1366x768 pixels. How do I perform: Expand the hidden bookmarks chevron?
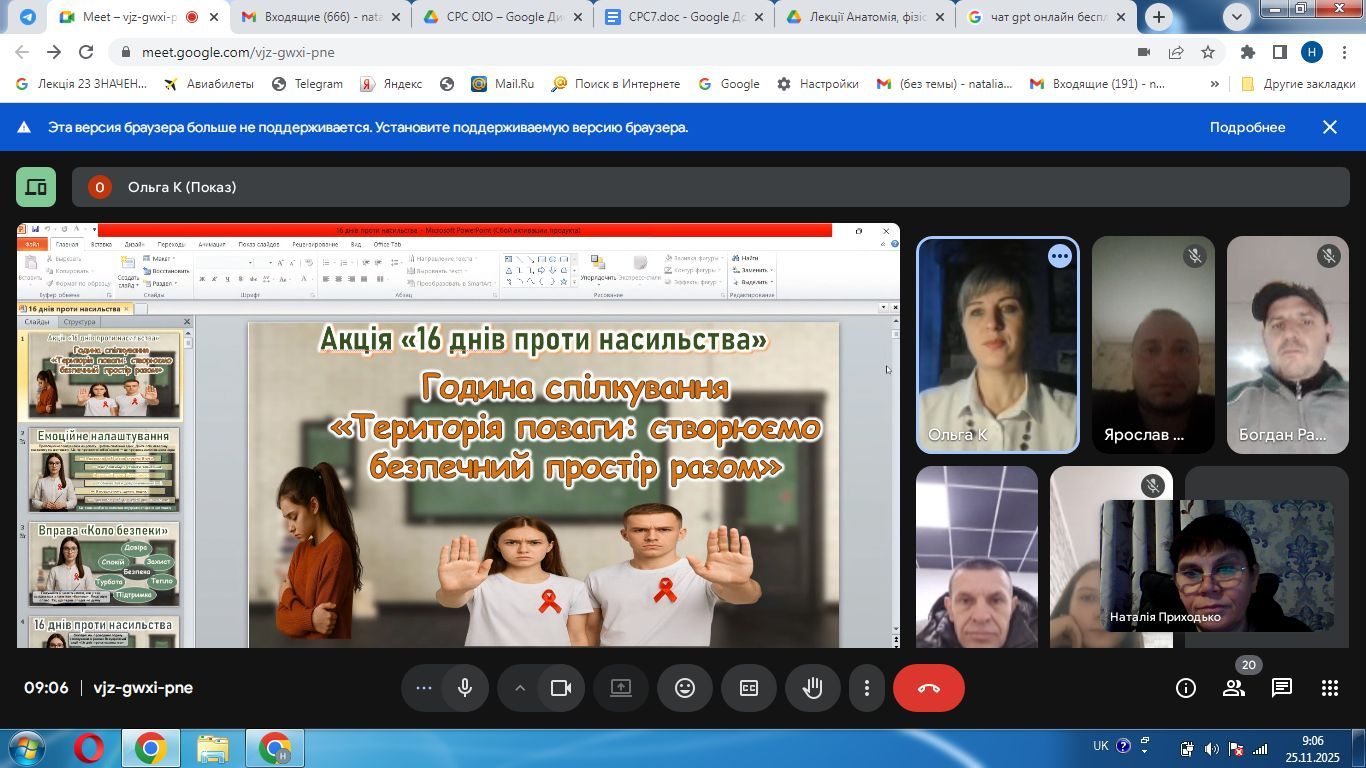[1215, 84]
